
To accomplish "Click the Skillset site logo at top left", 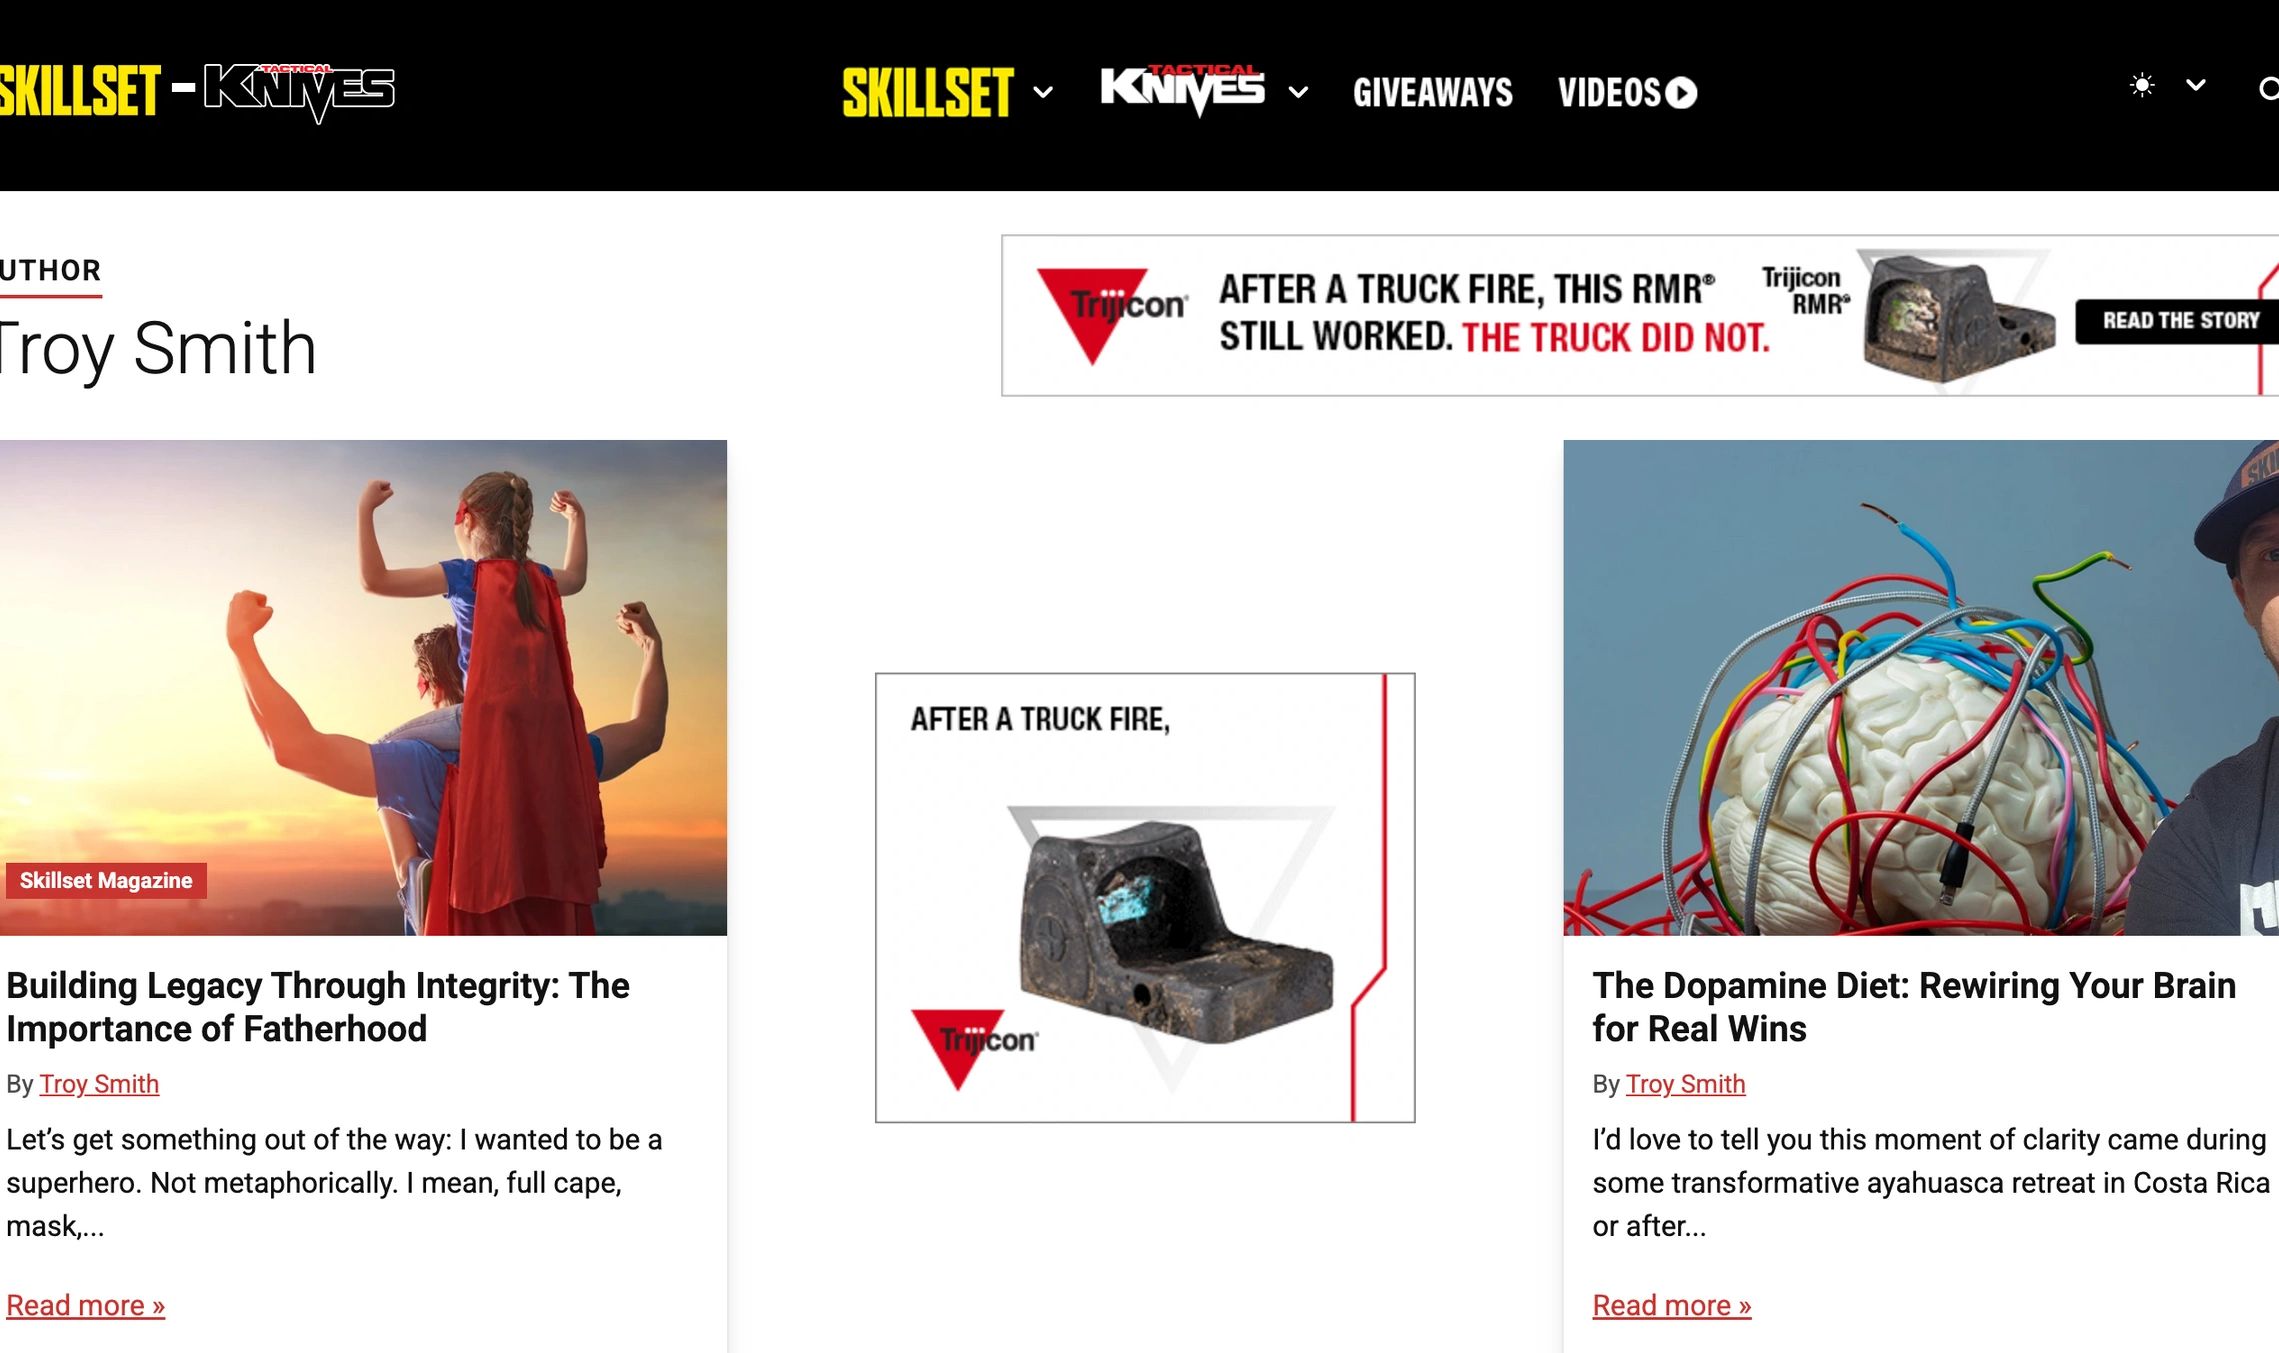I will pos(80,91).
